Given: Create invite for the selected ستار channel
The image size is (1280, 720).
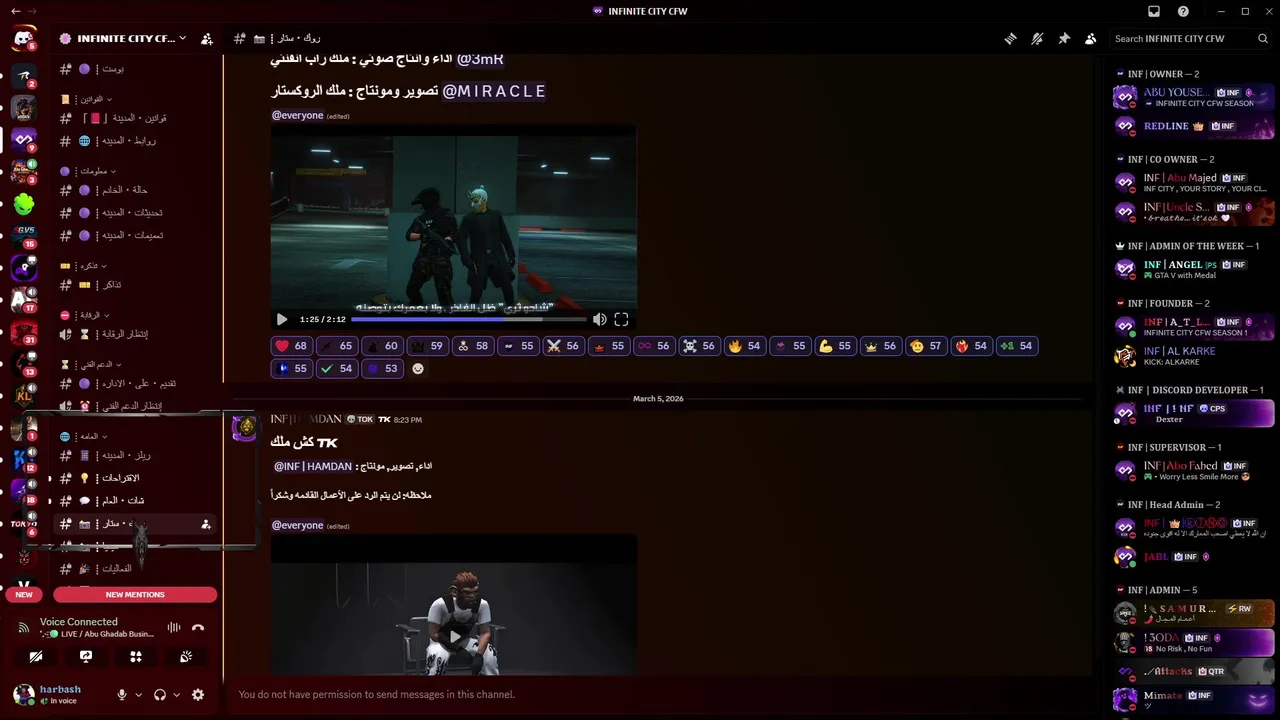Looking at the screenshot, I should [x=206, y=524].
